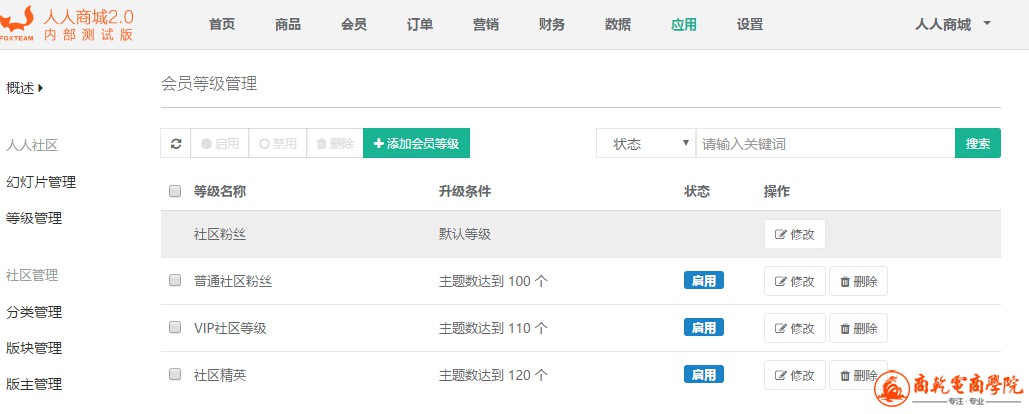This screenshot has height=414, width=1029.
Task: Tick the checkbox for 普通社区粉丝
Action: [175, 280]
